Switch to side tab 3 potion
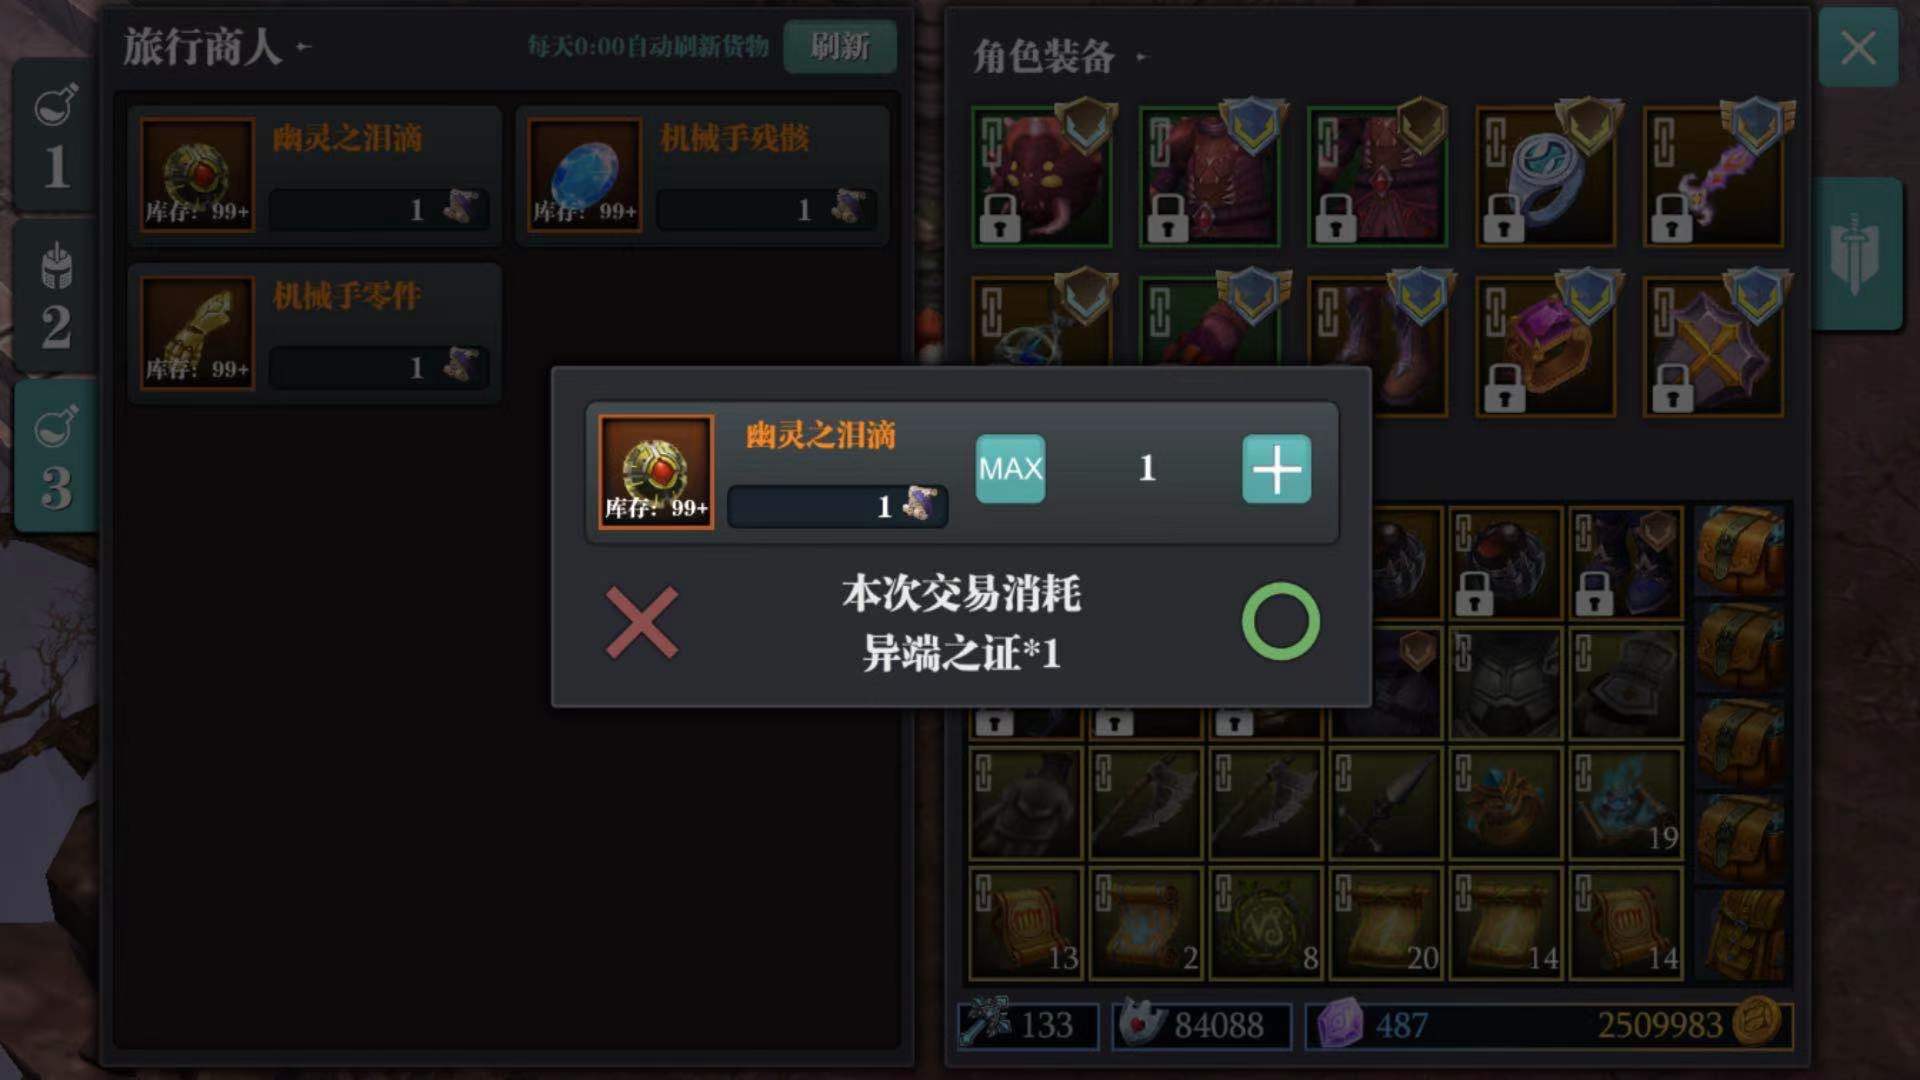This screenshot has height=1080, width=1920. click(x=56, y=455)
